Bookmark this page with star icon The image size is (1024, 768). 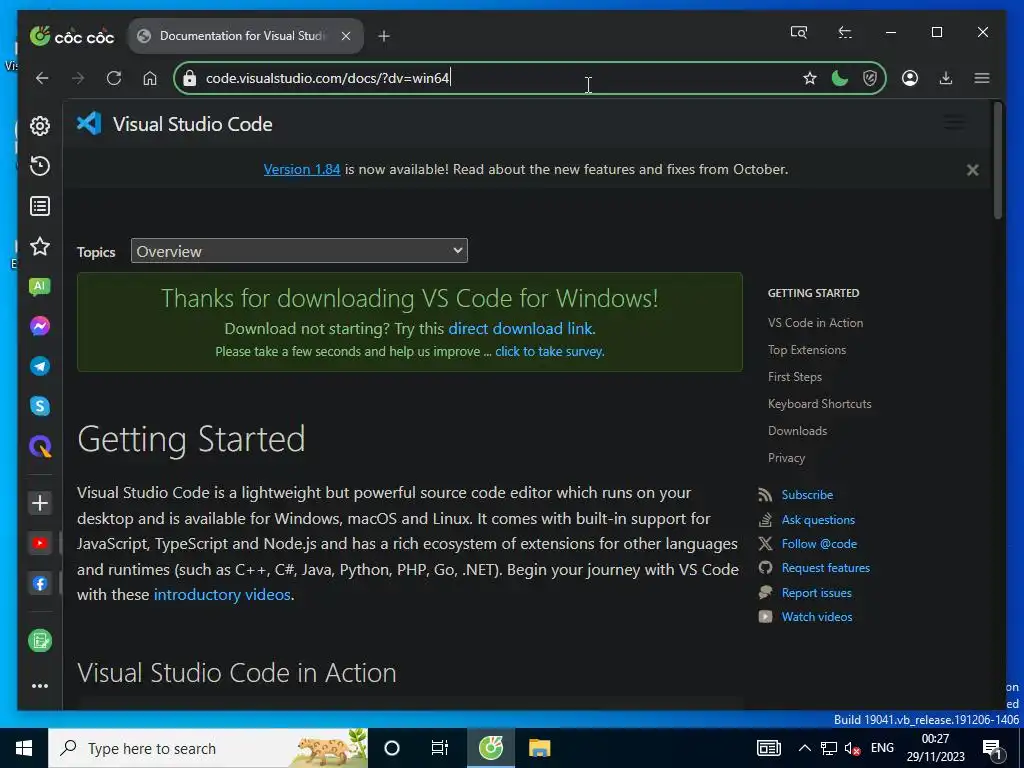tap(810, 78)
